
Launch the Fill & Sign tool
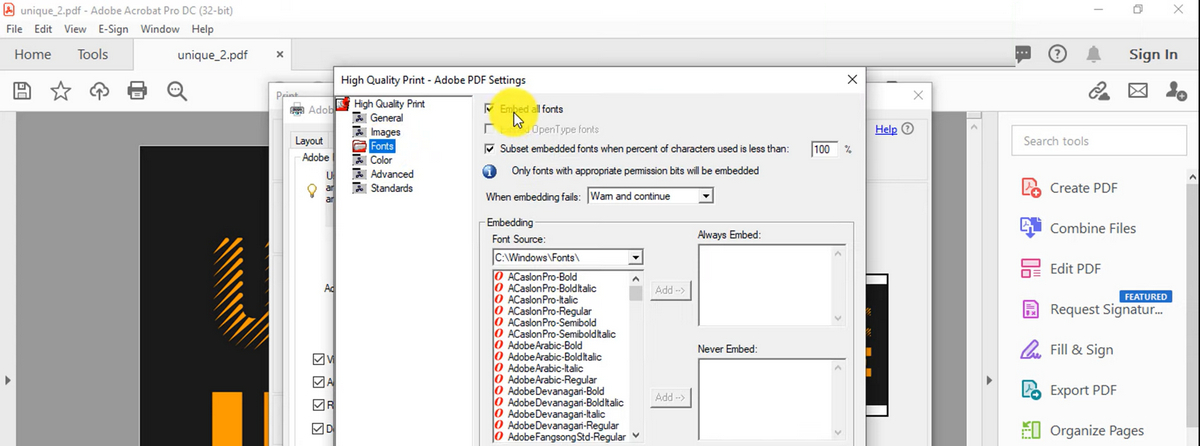1081,350
